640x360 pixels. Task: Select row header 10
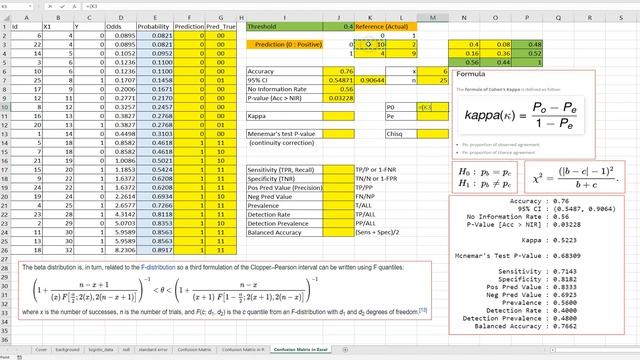[x=5, y=107]
